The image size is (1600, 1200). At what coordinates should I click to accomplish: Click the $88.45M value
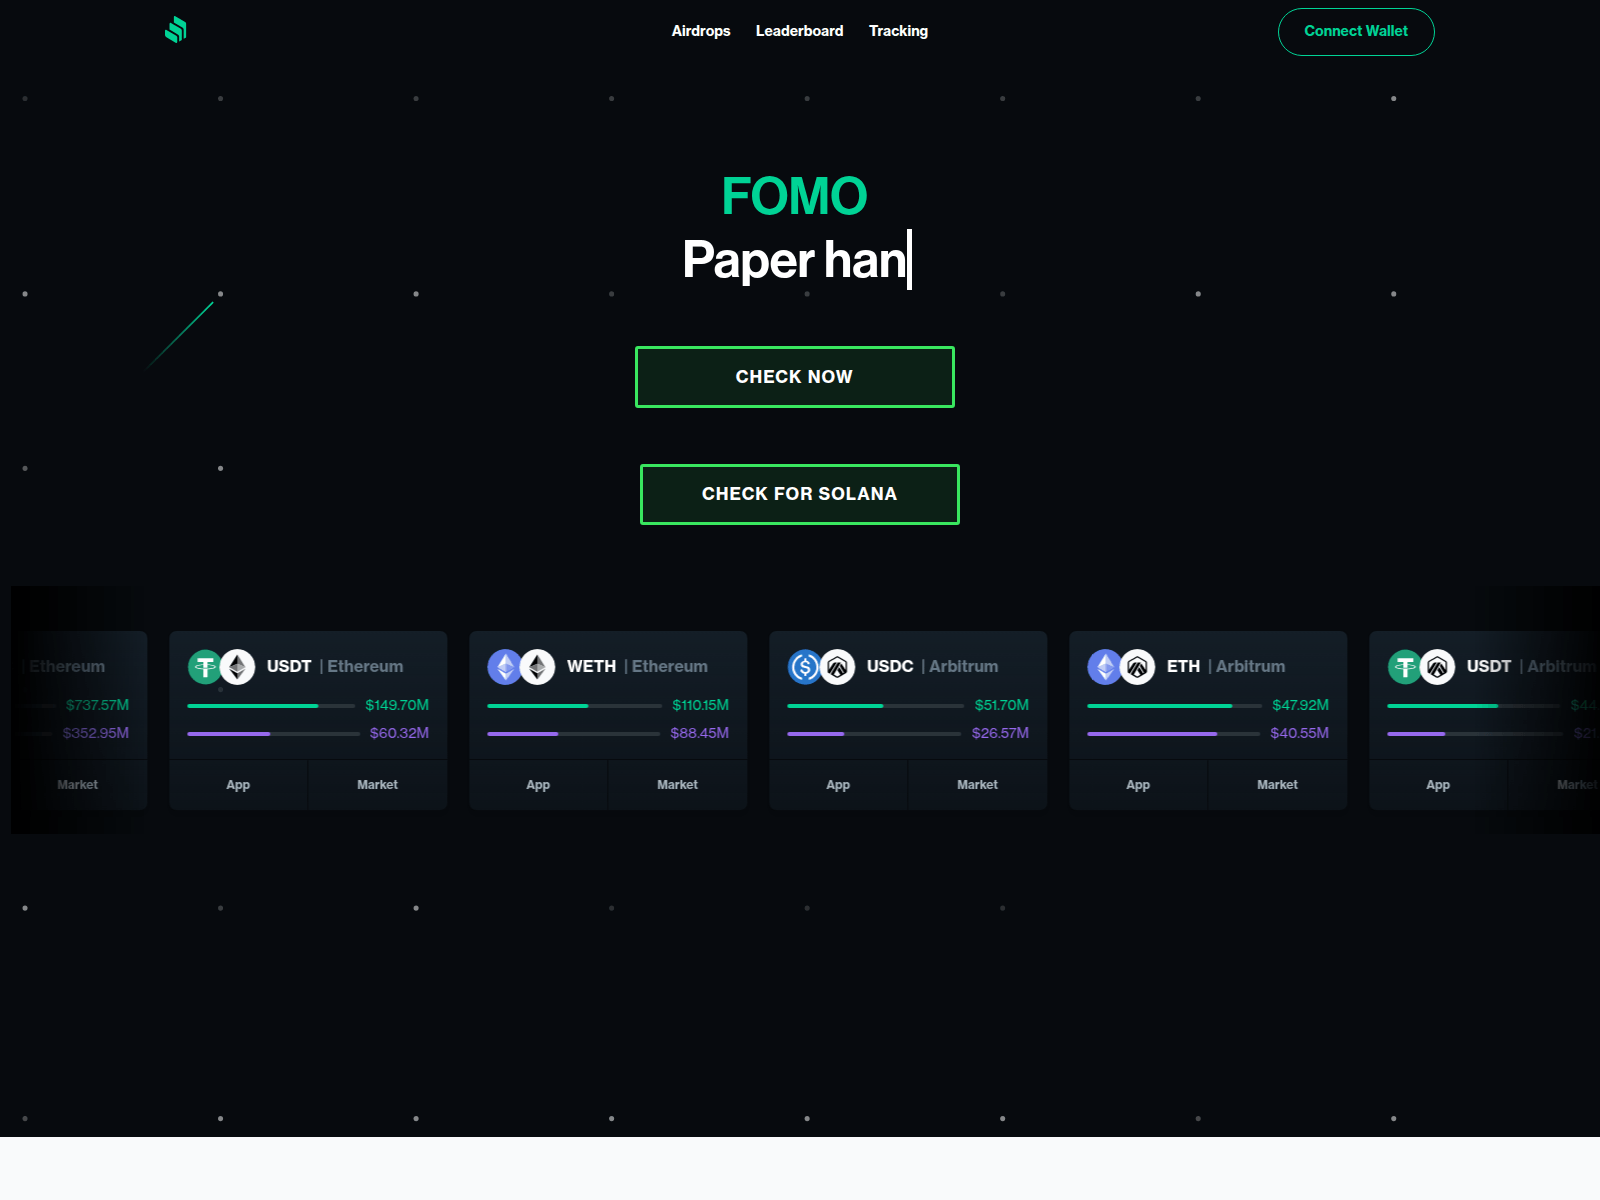699,733
